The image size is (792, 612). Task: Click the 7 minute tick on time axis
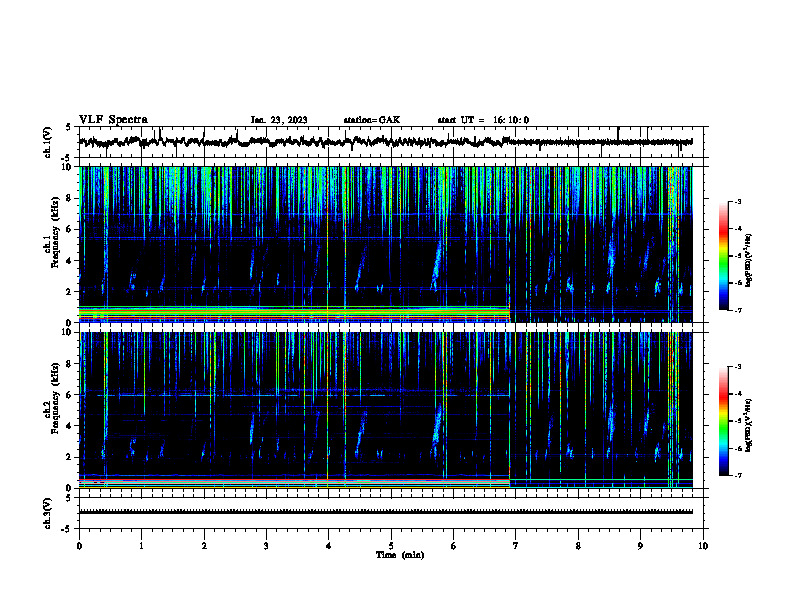coord(516,546)
